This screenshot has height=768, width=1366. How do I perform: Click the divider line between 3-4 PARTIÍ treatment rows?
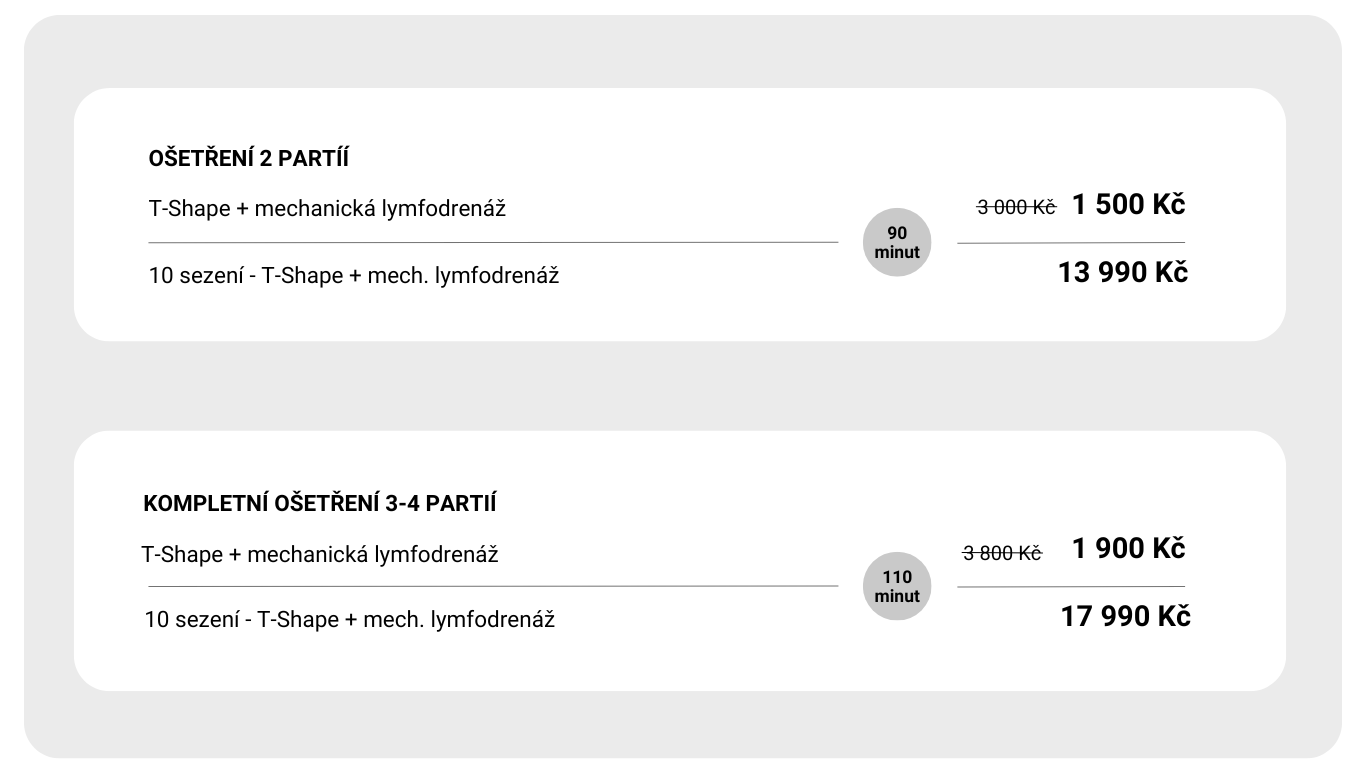pos(493,586)
